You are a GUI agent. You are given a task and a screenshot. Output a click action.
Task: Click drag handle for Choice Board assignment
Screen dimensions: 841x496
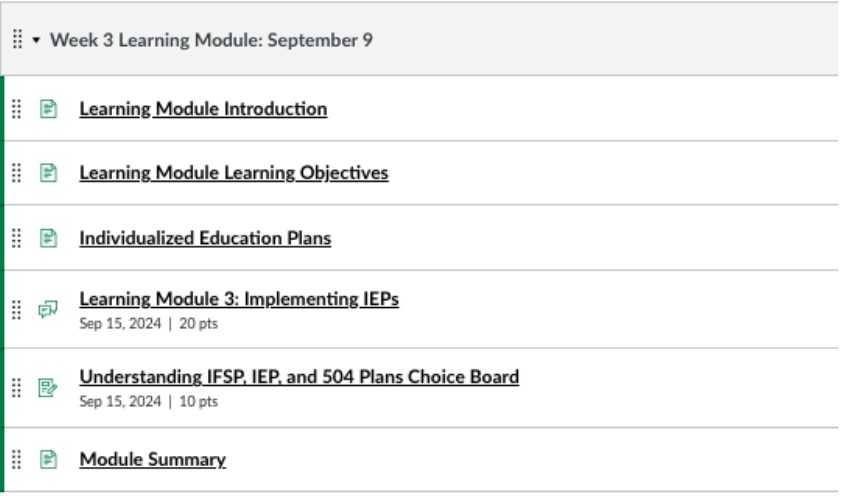[x=17, y=388]
